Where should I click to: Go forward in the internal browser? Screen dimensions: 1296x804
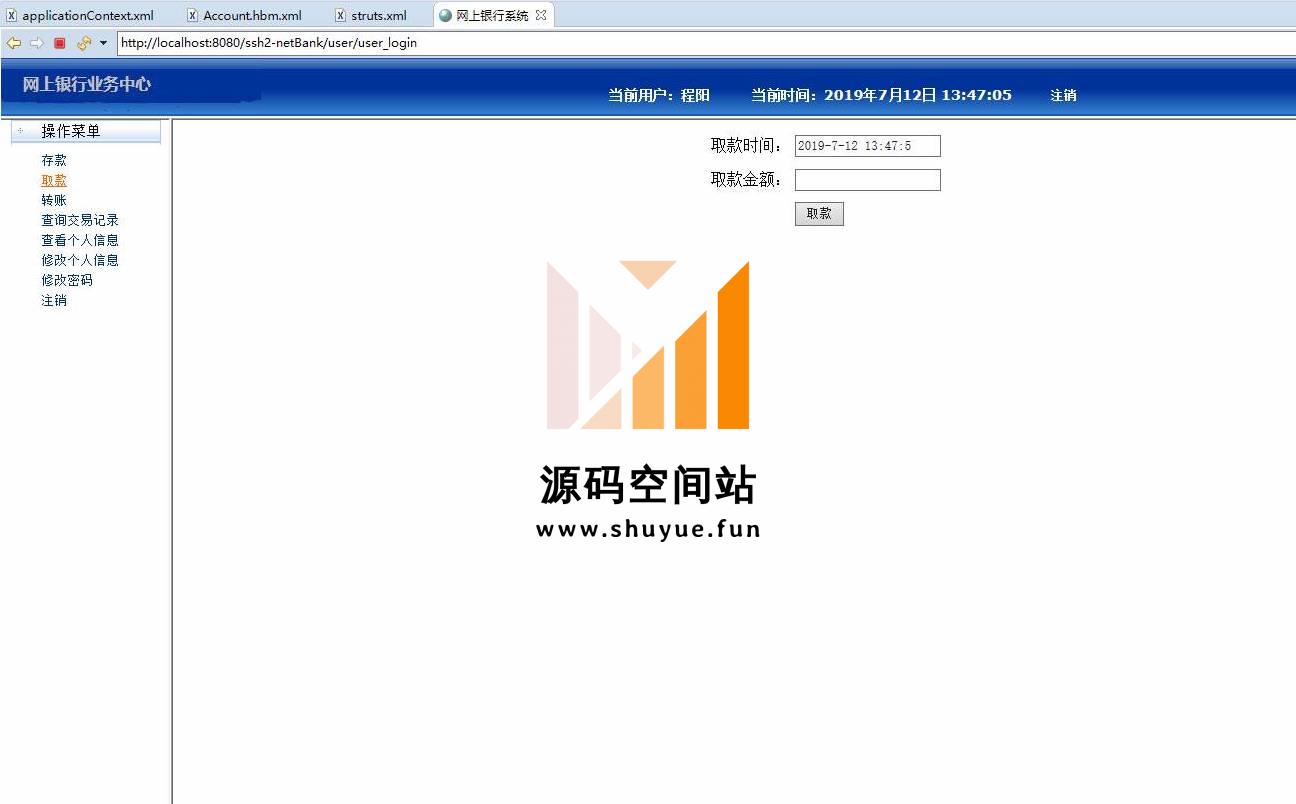point(37,43)
